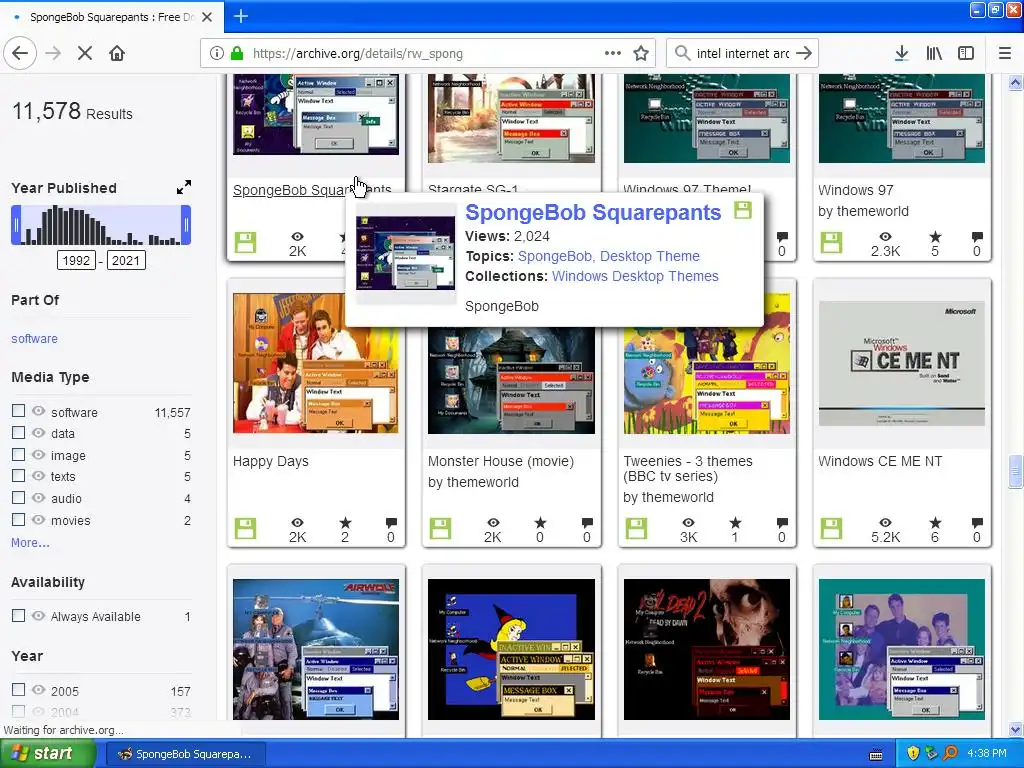Click the software floppy icon on Happy Days card
1024x768 pixels.
click(x=246, y=528)
